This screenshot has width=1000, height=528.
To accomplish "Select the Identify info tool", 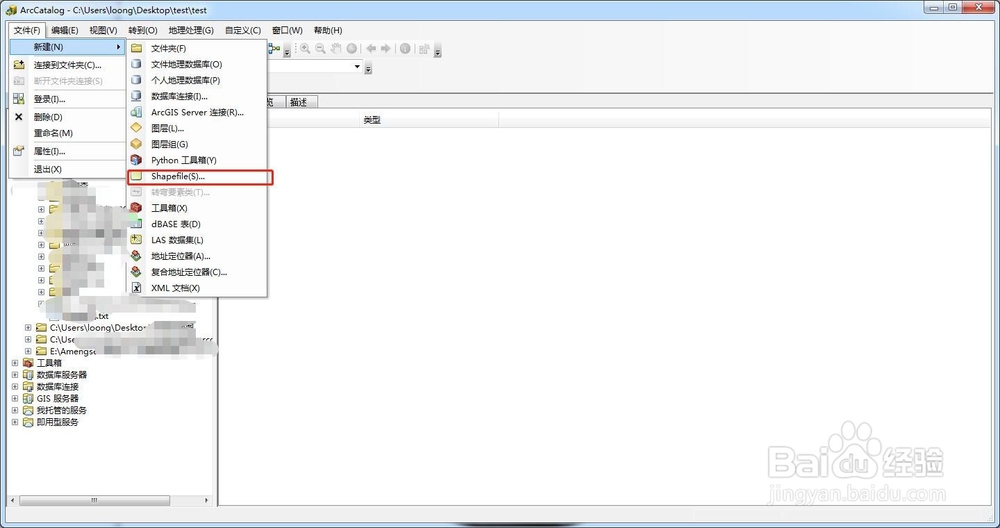I will [405, 48].
